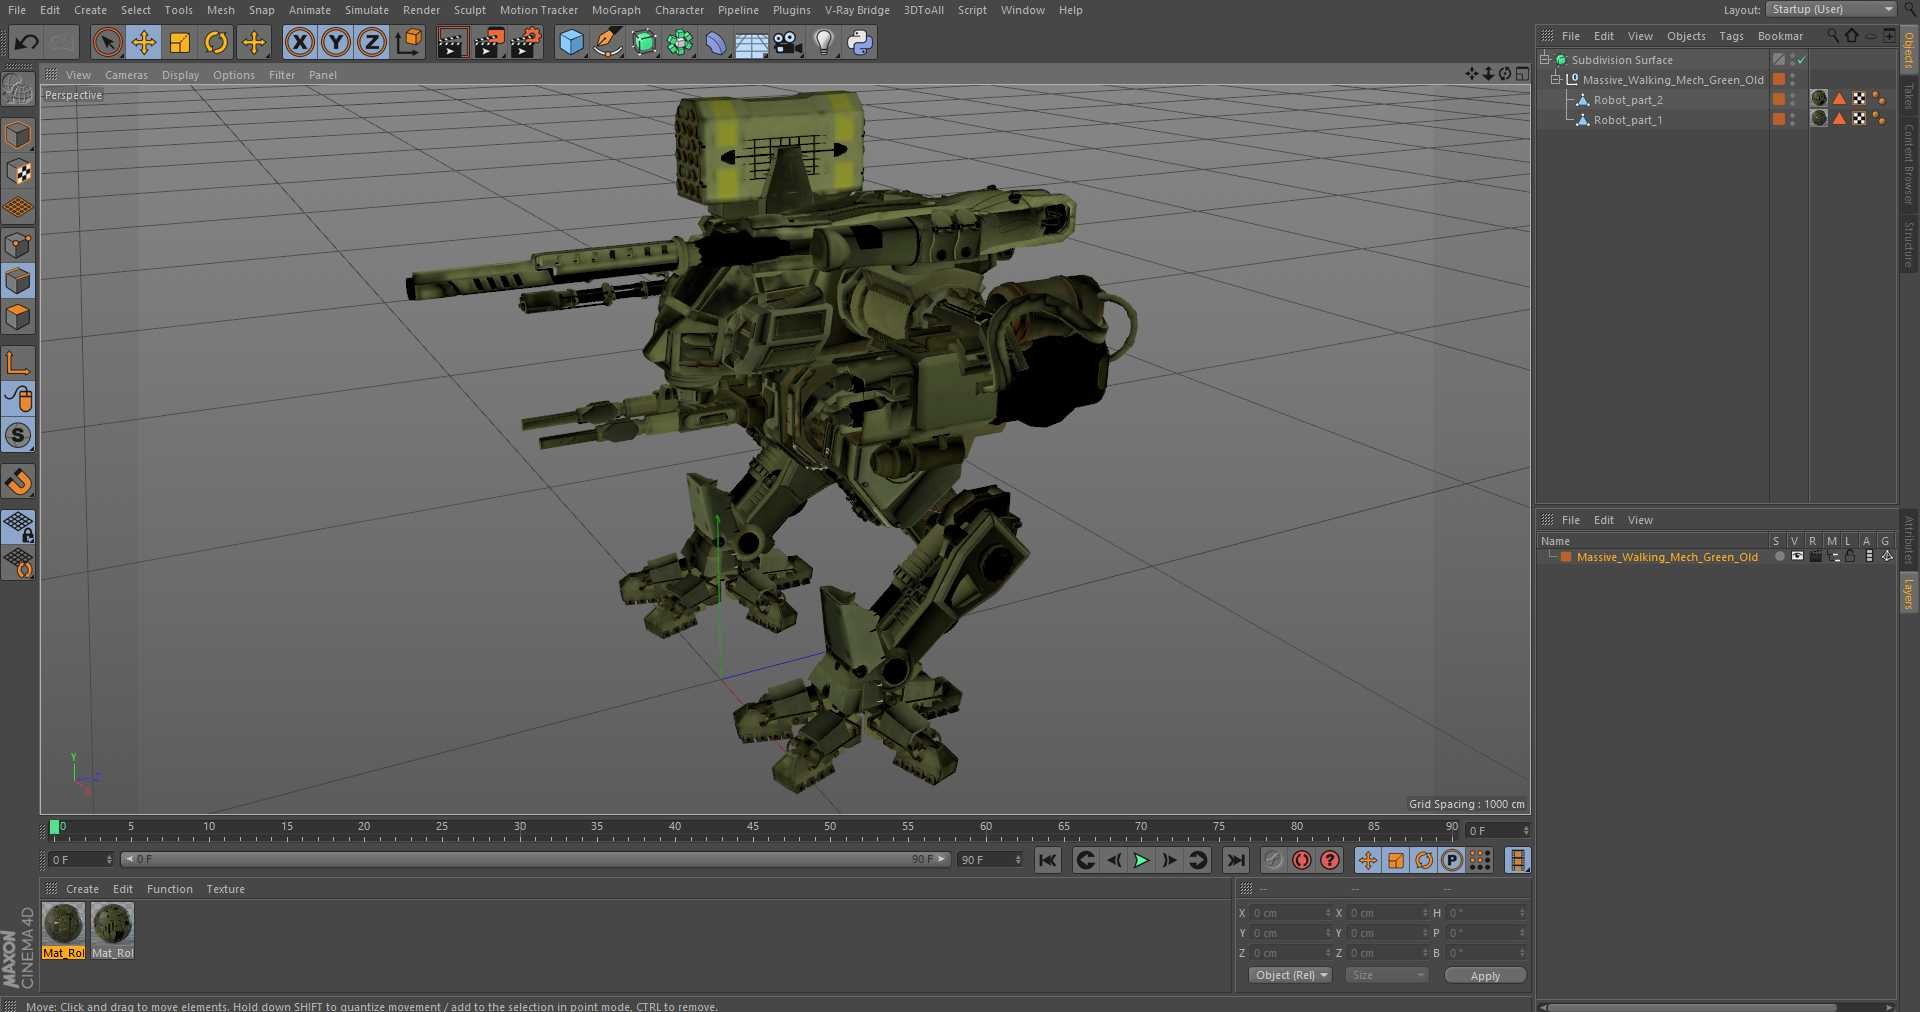Click the frame range slider bar
This screenshot has height=1012, width=1920.
(535, 859)
